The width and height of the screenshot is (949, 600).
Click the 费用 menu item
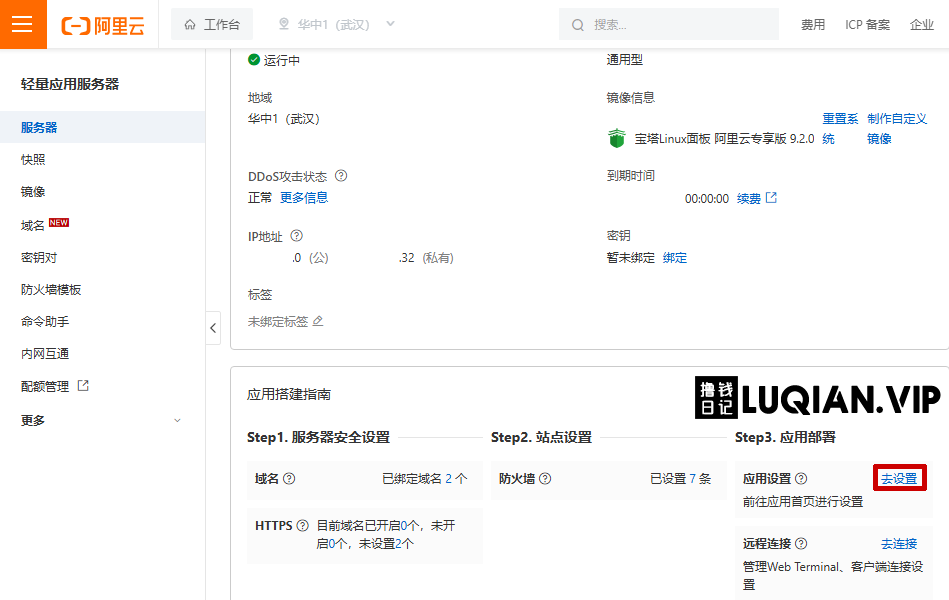[x=813, y=24]
